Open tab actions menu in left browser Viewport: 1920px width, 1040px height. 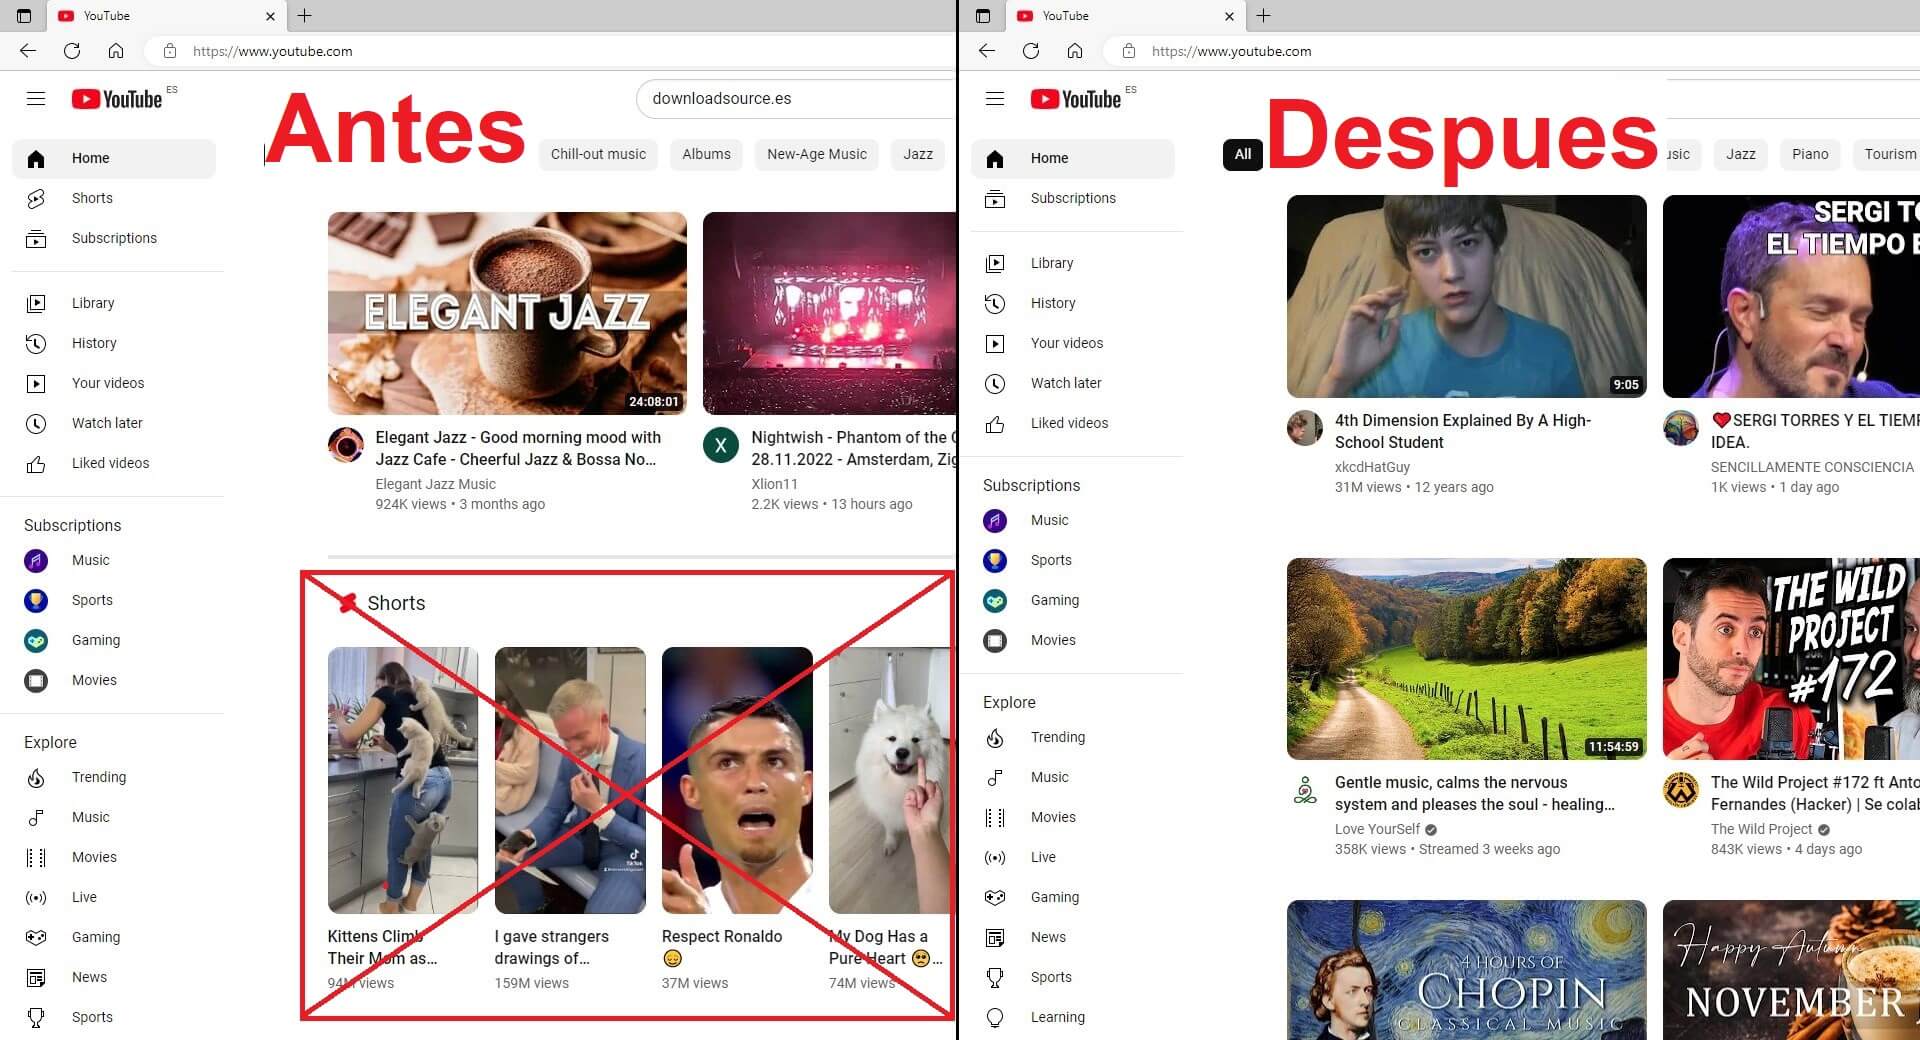click(x=24, y=15)
